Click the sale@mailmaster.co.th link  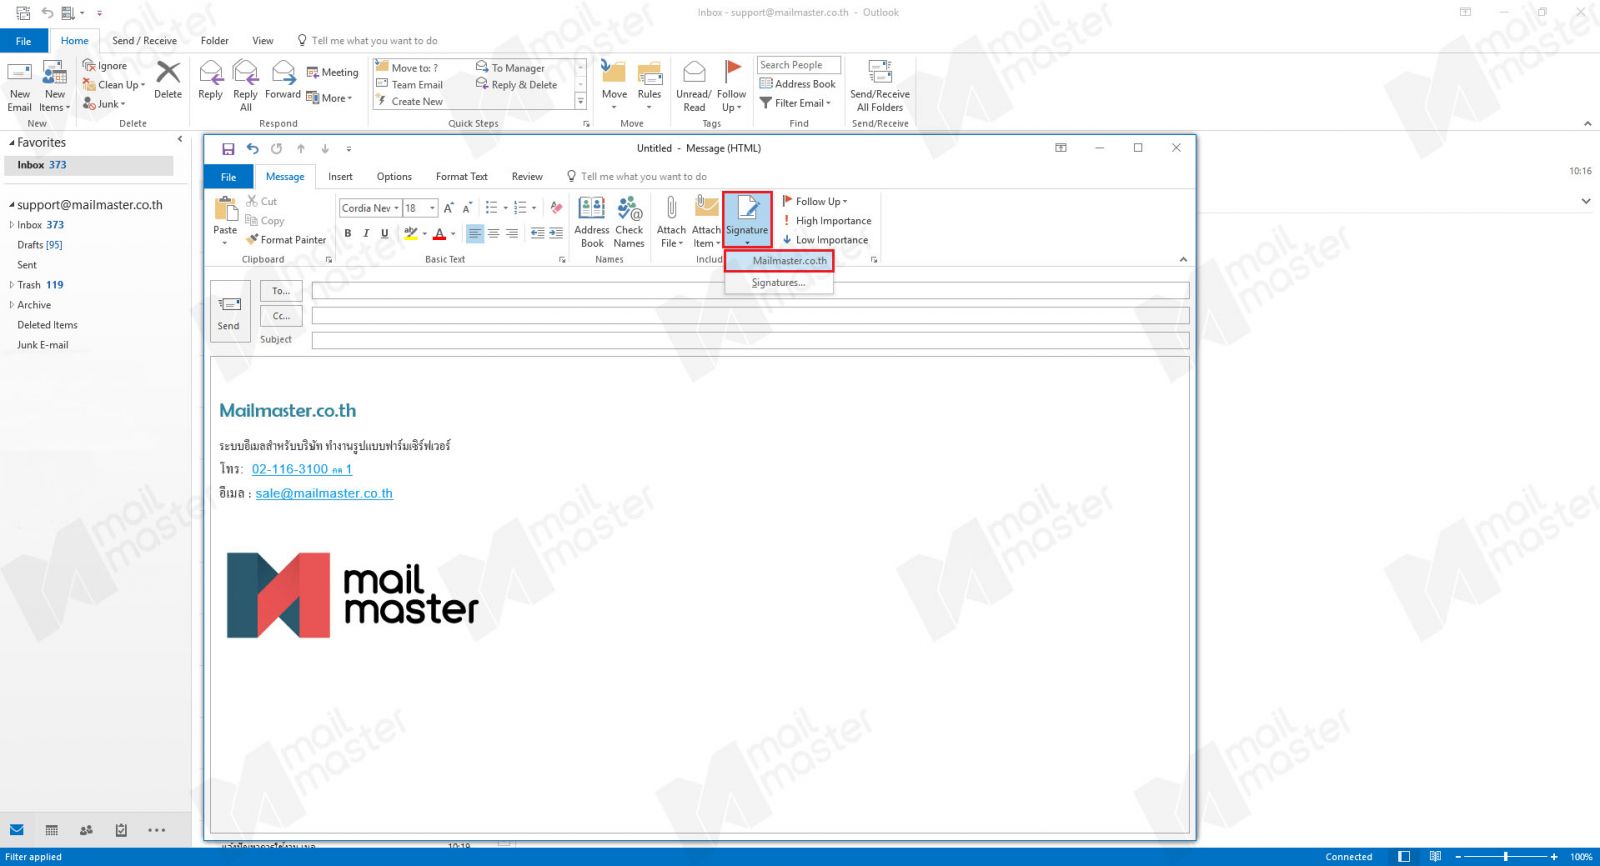(324, 493)
